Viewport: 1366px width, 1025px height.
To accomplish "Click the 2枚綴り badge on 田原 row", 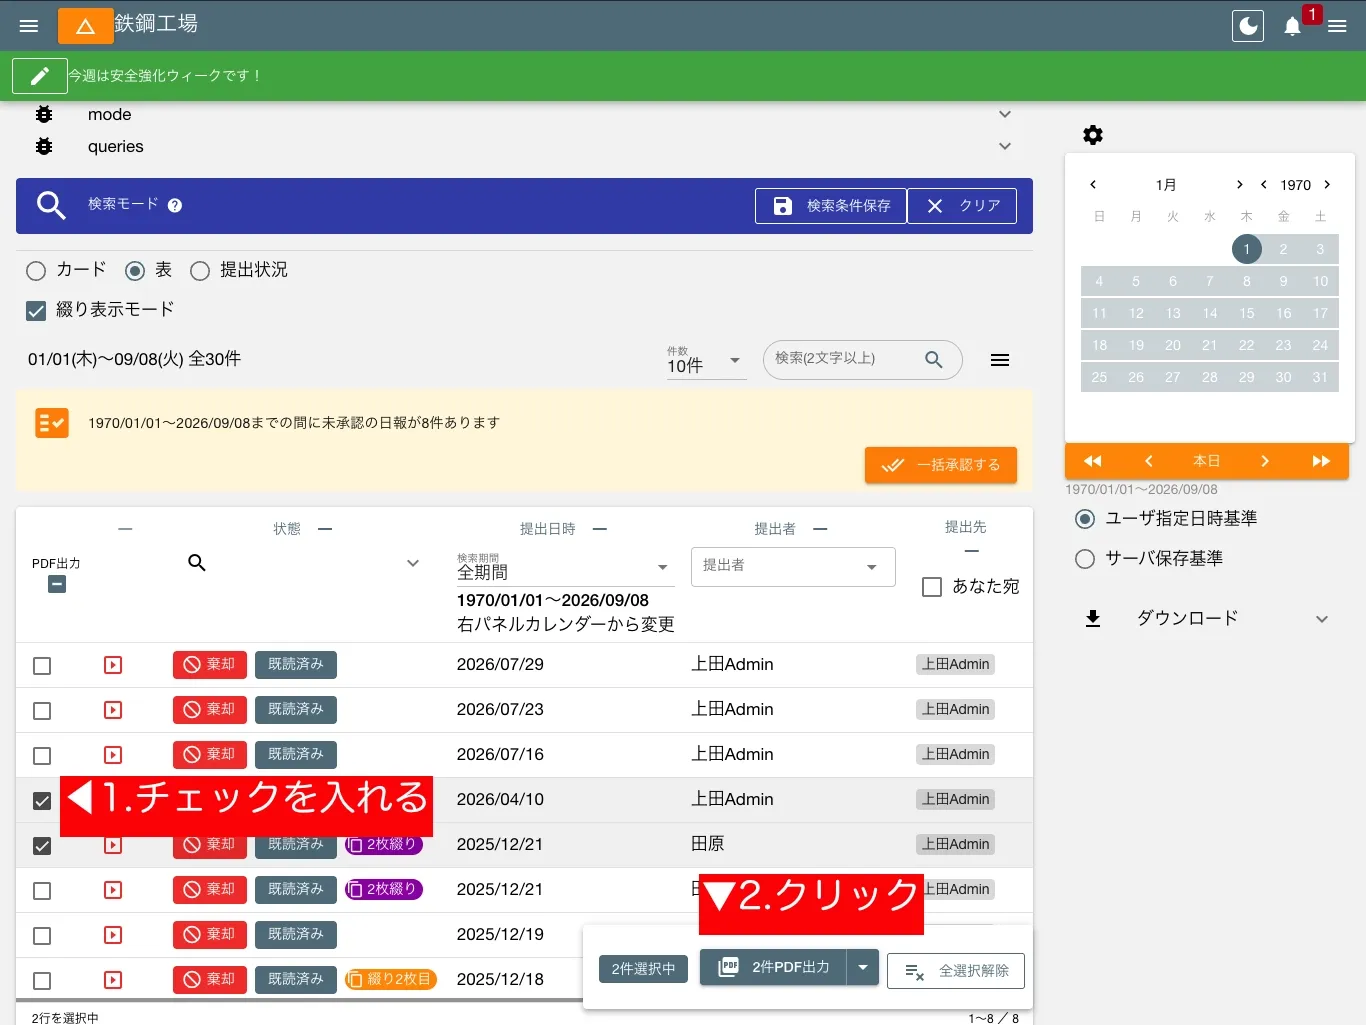I will 384,845.
